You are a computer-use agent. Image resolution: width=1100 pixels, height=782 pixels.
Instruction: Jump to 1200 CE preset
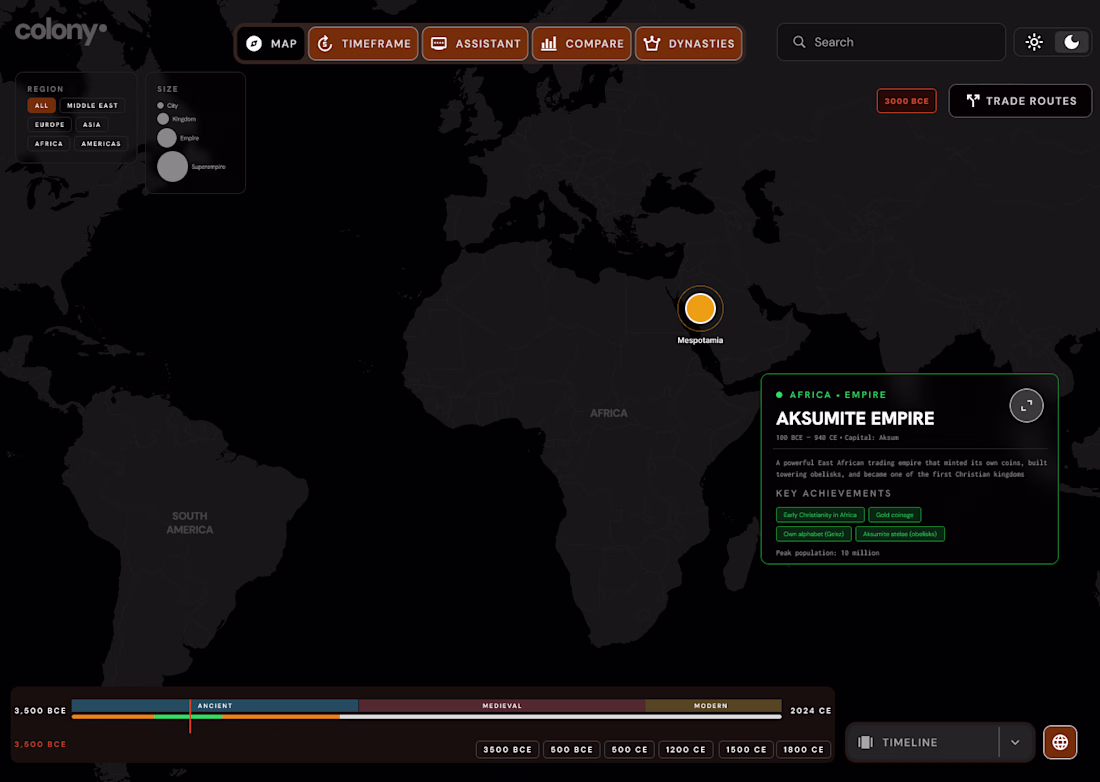685,750
